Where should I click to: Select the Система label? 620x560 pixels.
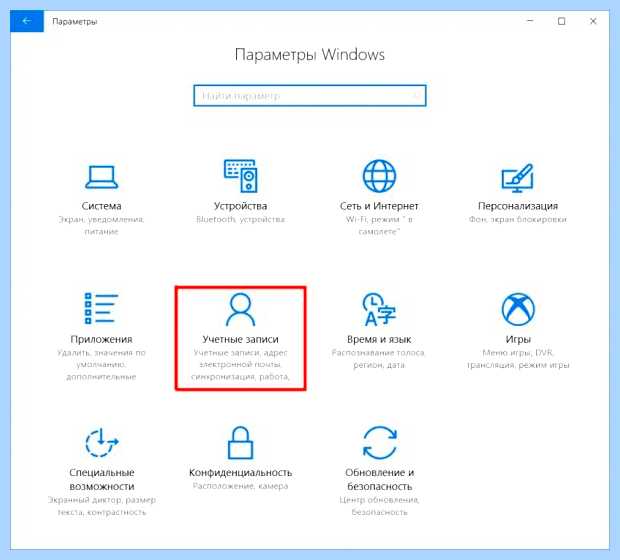(102, 206)
